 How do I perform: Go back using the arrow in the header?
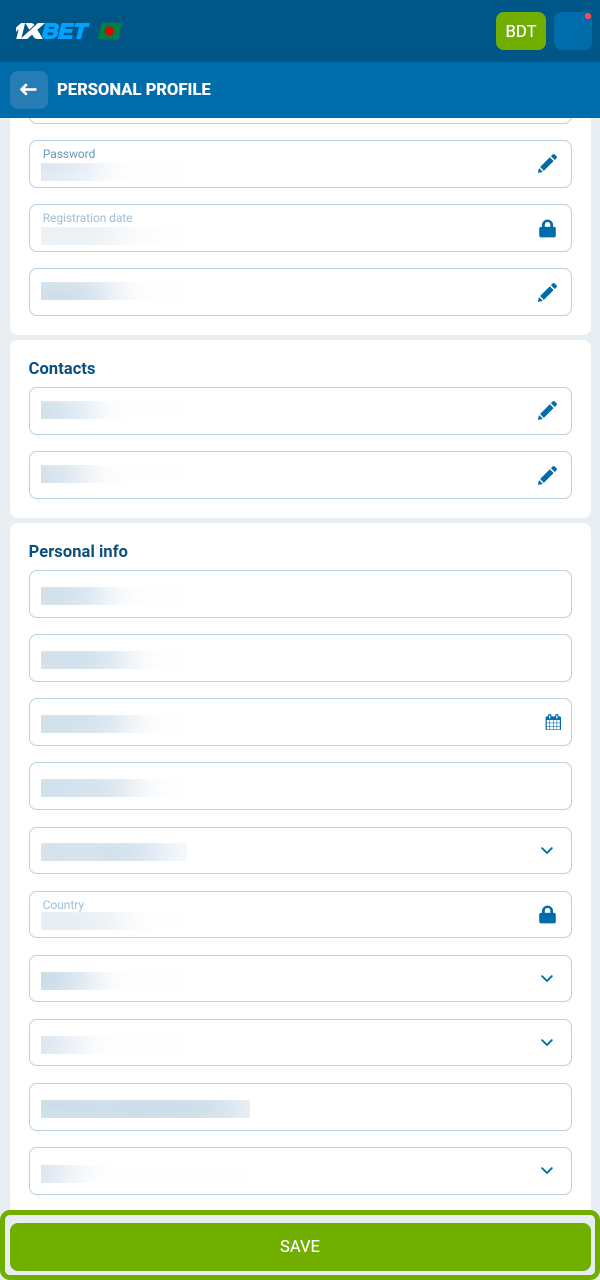pyautogui.click(x=29, y=89)
